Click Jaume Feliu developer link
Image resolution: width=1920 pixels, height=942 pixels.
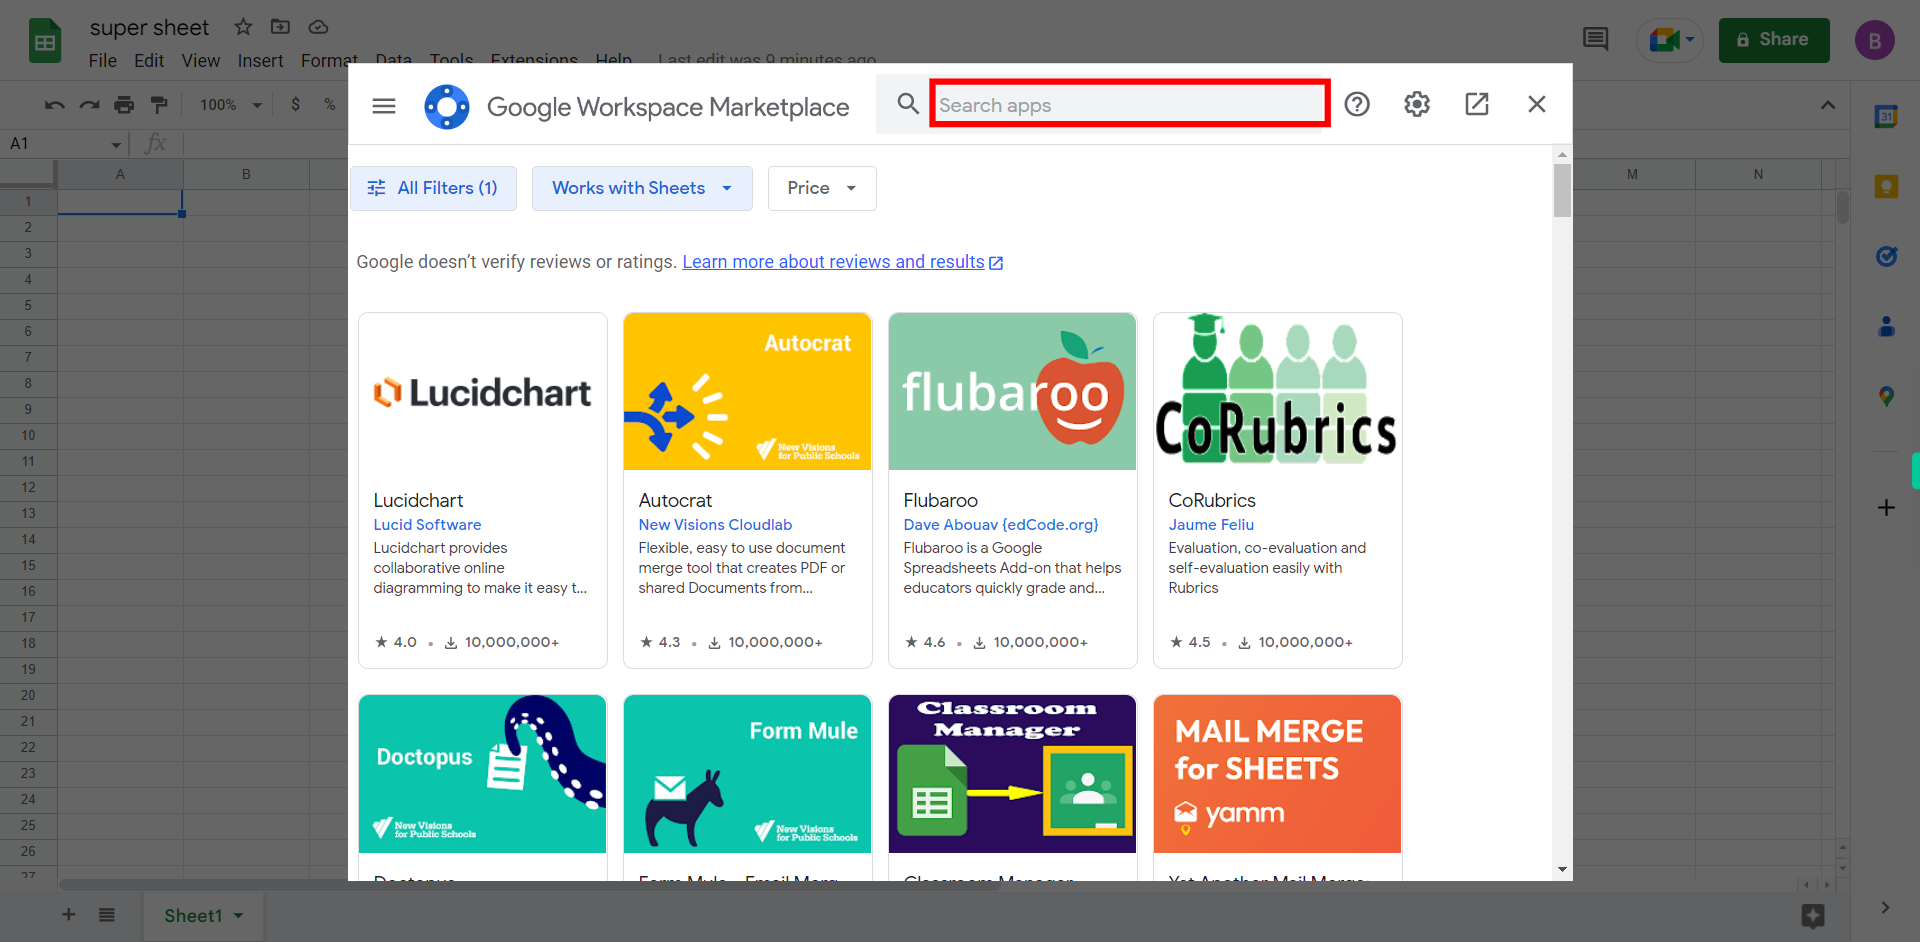pyautogui.click(x=1211, y=525)
